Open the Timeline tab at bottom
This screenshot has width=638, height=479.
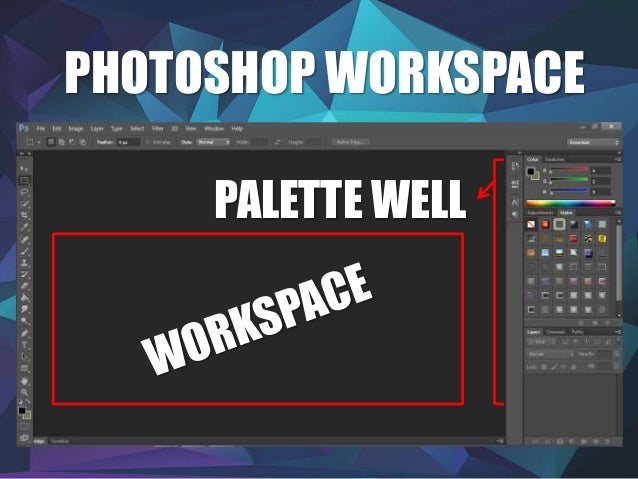coord(59,441)
